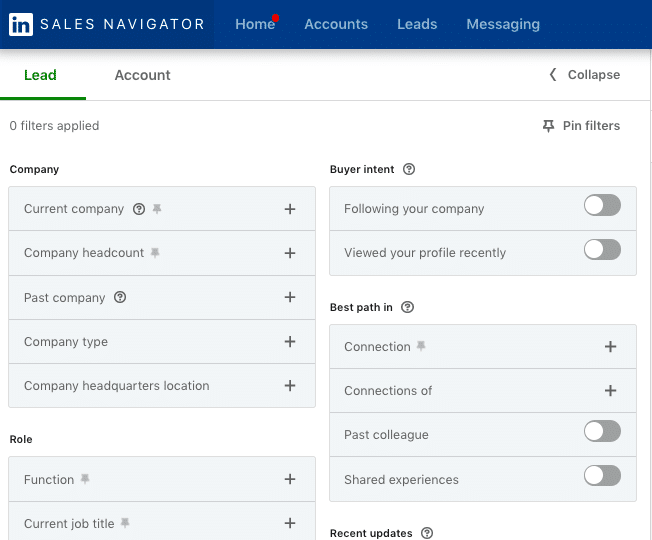Click the Company type label
Image resolution: width=652 pixels, height=540 pixels.
(66, 342)
